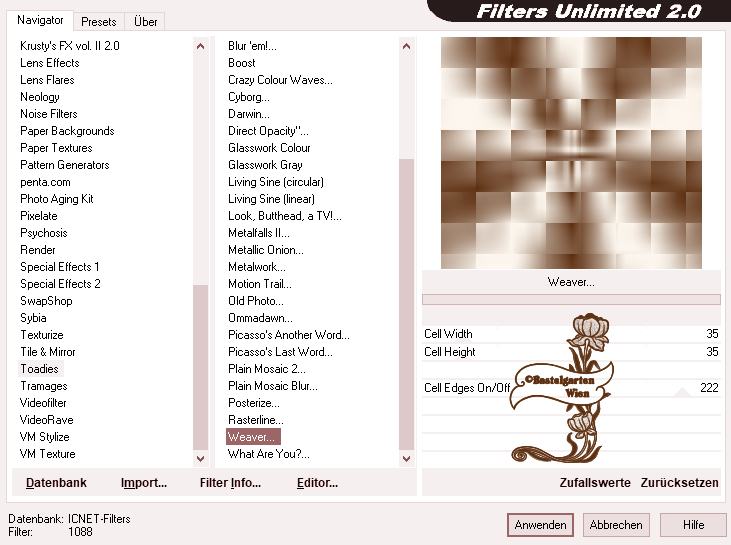Select the Rasterline... filter
The height and width of the screenshot is (545, 731).
click(255, 420)
